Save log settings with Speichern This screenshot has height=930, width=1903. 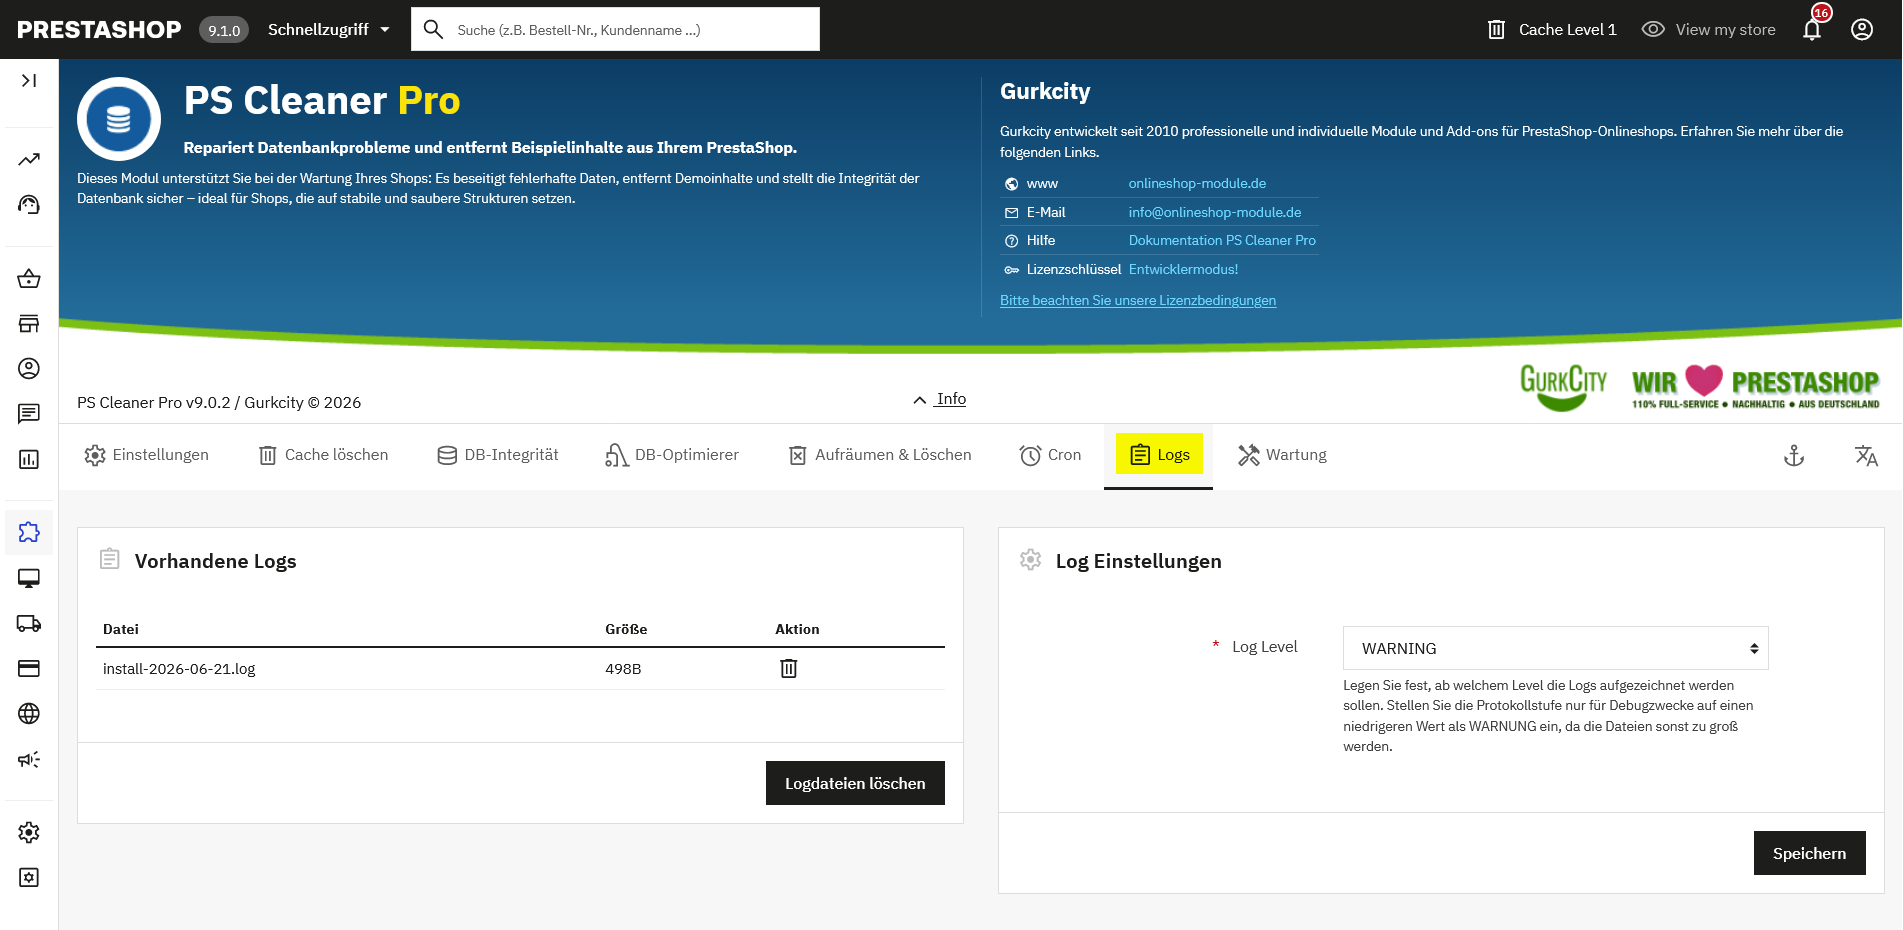(1810, 853)
